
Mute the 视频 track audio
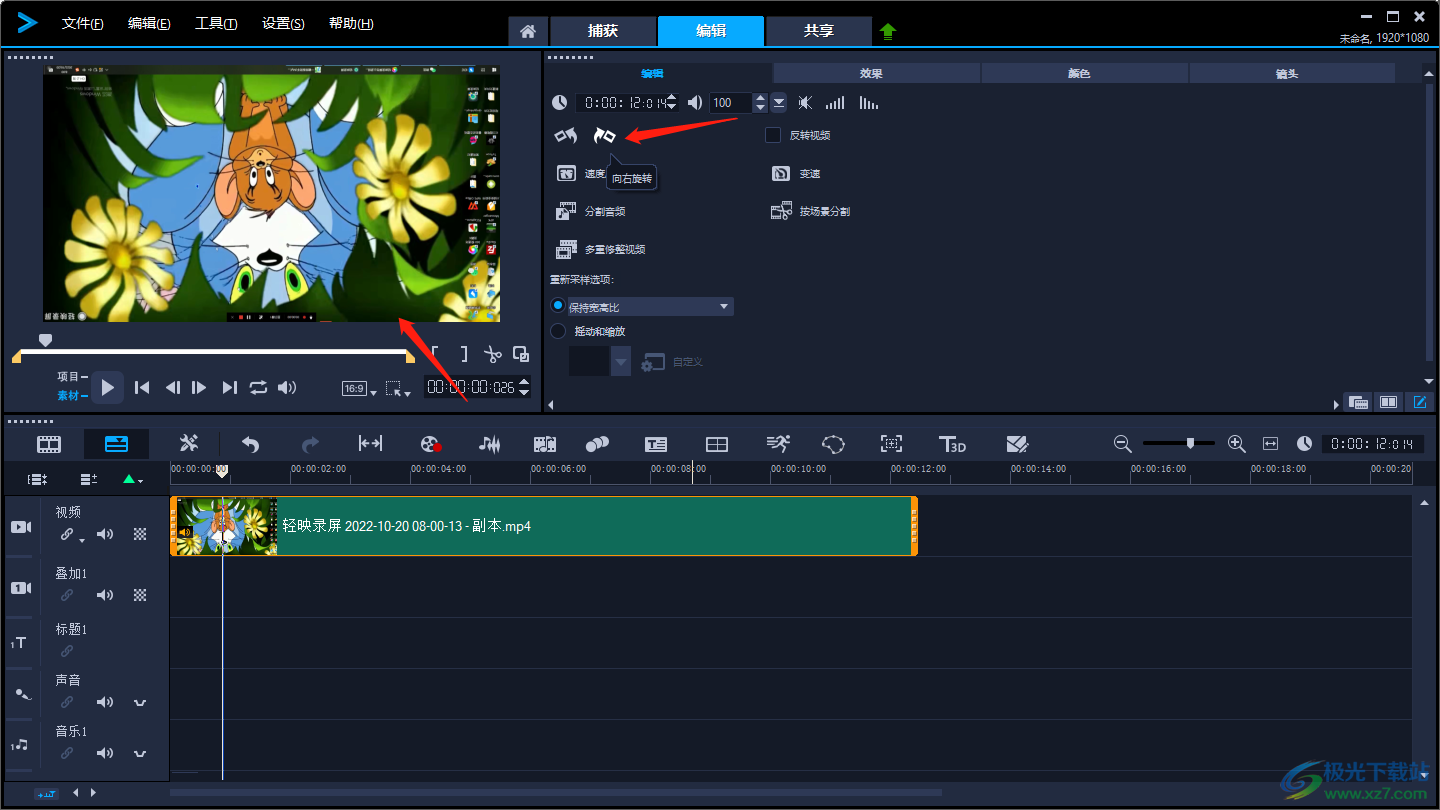(105, 534)
